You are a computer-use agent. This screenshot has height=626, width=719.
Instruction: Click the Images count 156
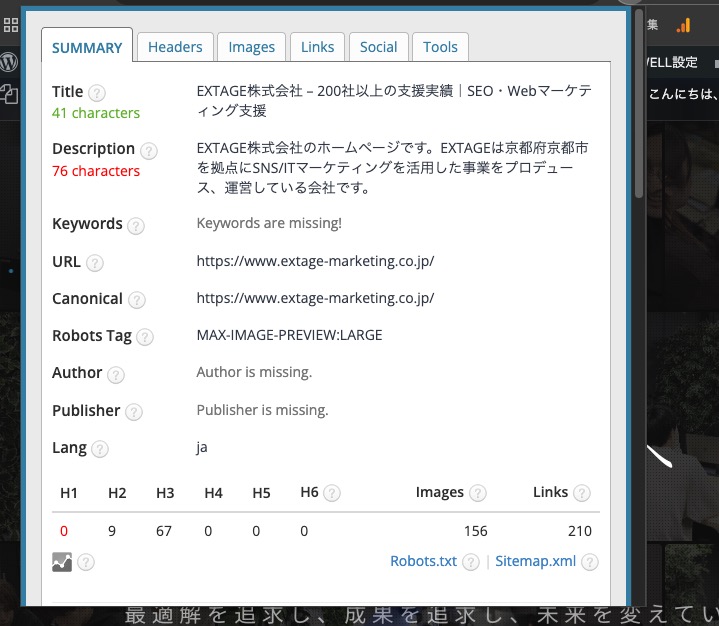tap(476, 531)
